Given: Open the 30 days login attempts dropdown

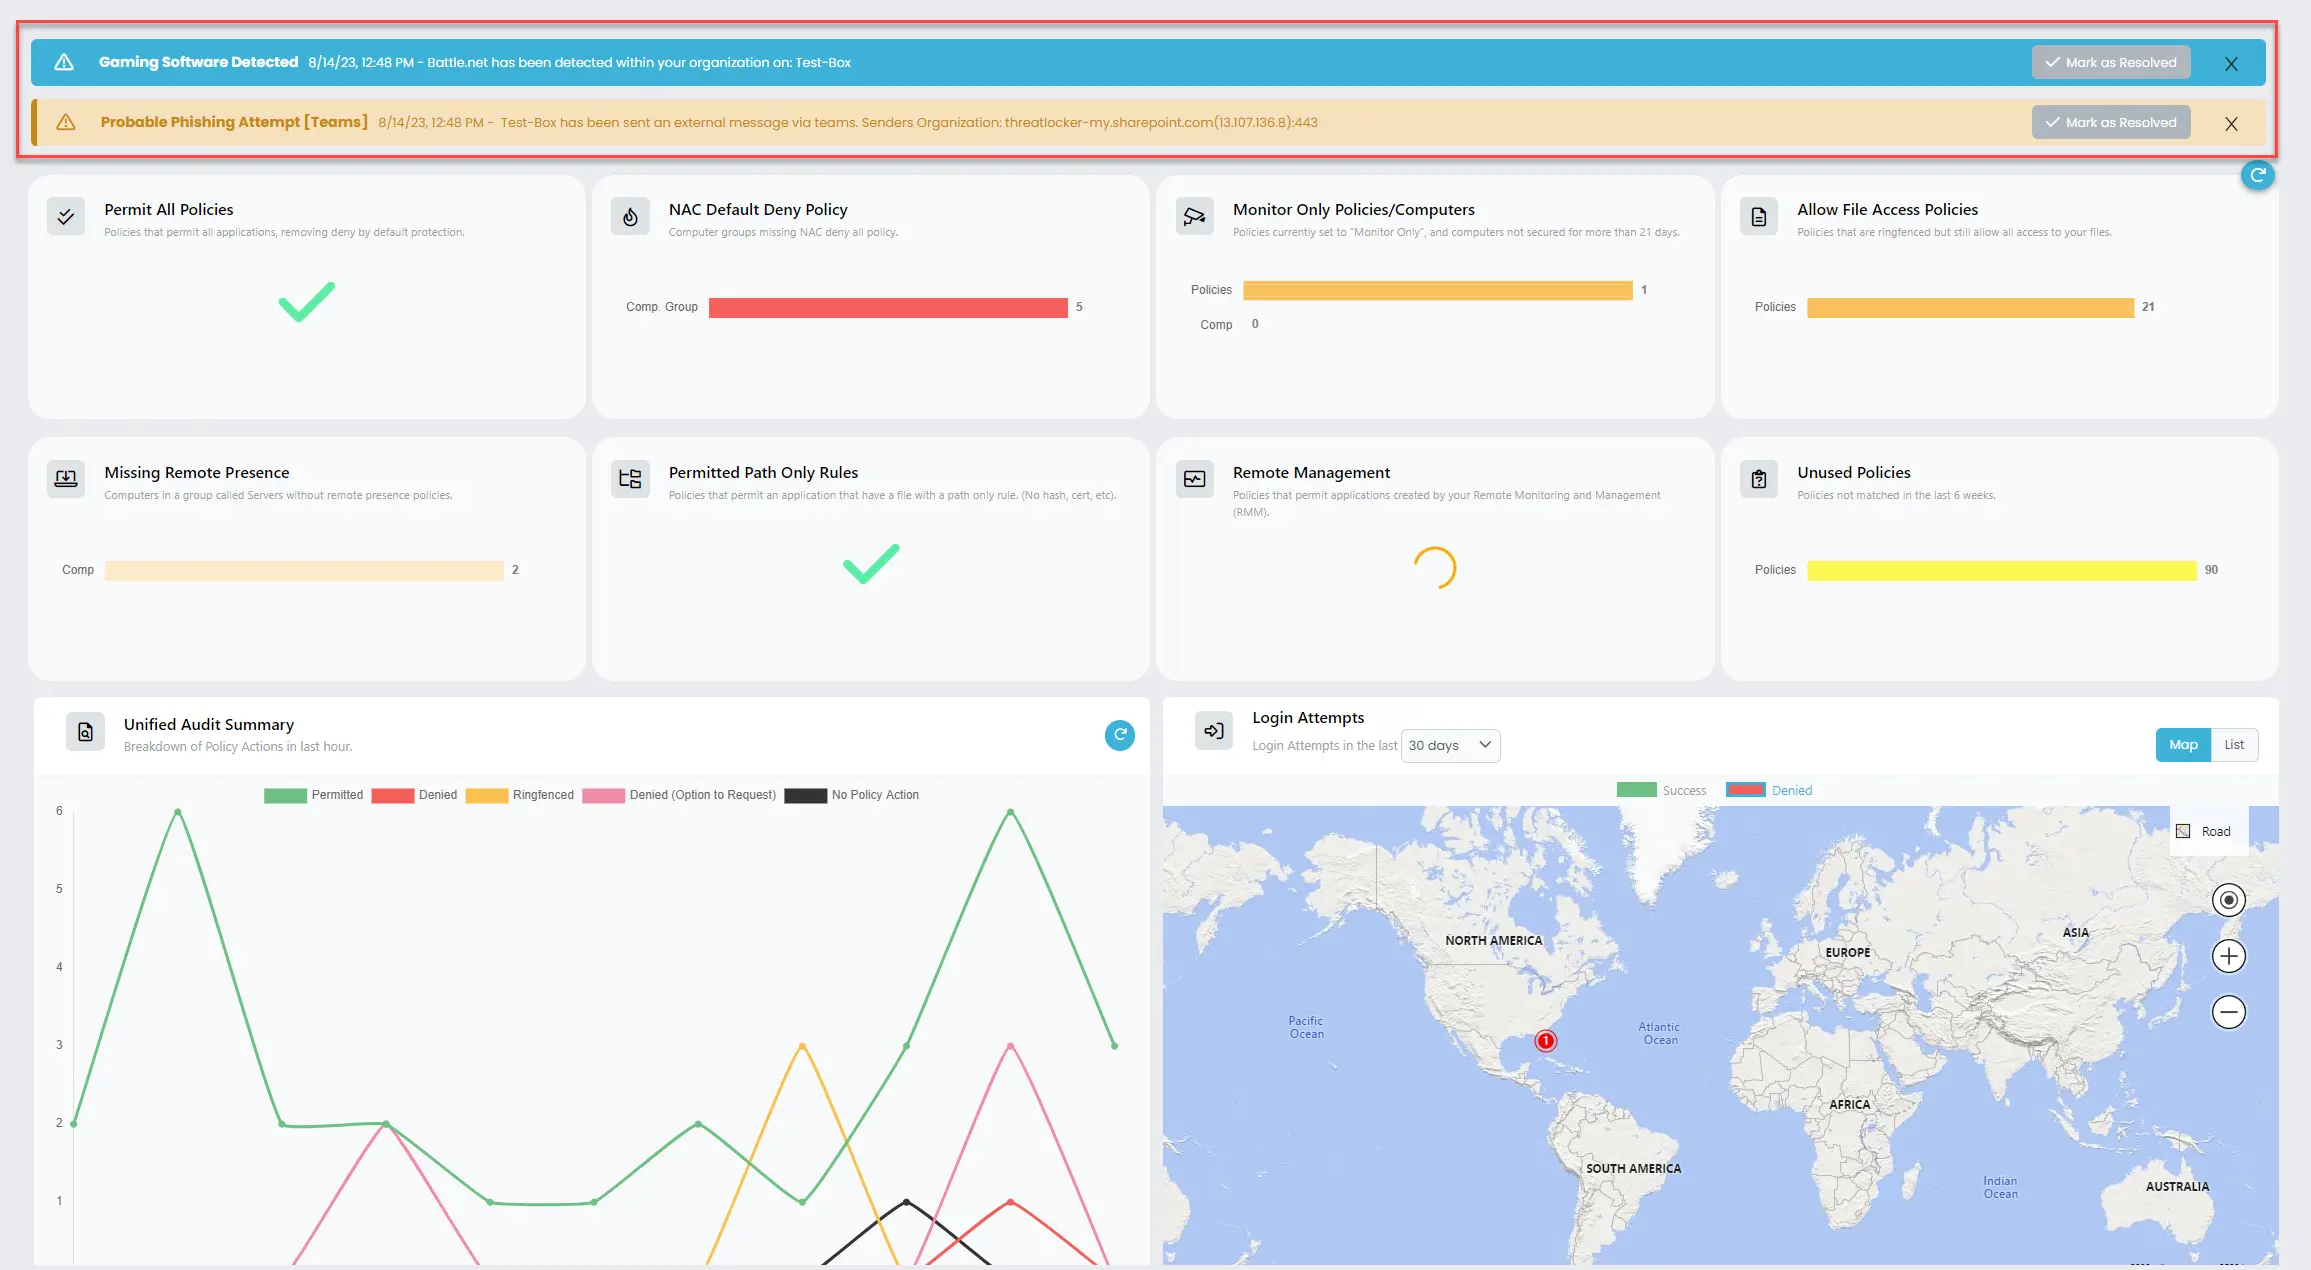Looking at the screenshot, I should point(1450,745).
